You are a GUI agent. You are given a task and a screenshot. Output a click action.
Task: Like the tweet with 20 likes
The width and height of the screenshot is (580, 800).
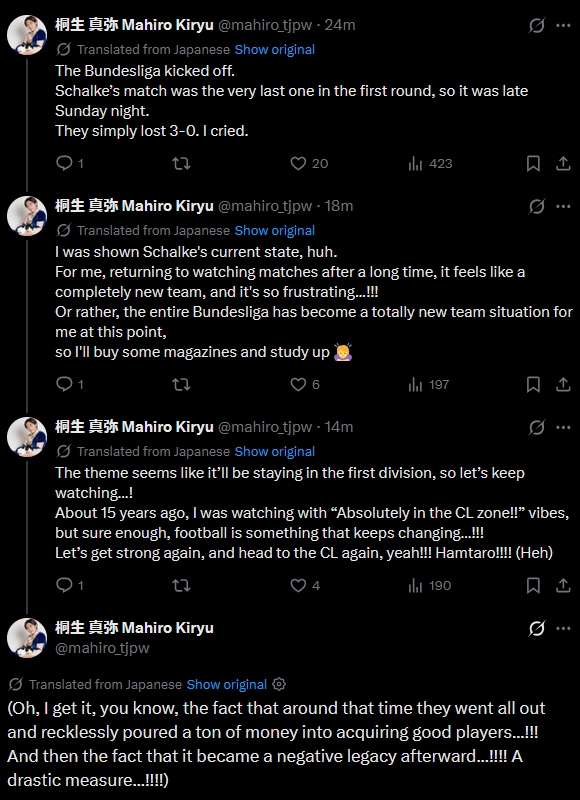pyautogui.click(x=309, y=163)
